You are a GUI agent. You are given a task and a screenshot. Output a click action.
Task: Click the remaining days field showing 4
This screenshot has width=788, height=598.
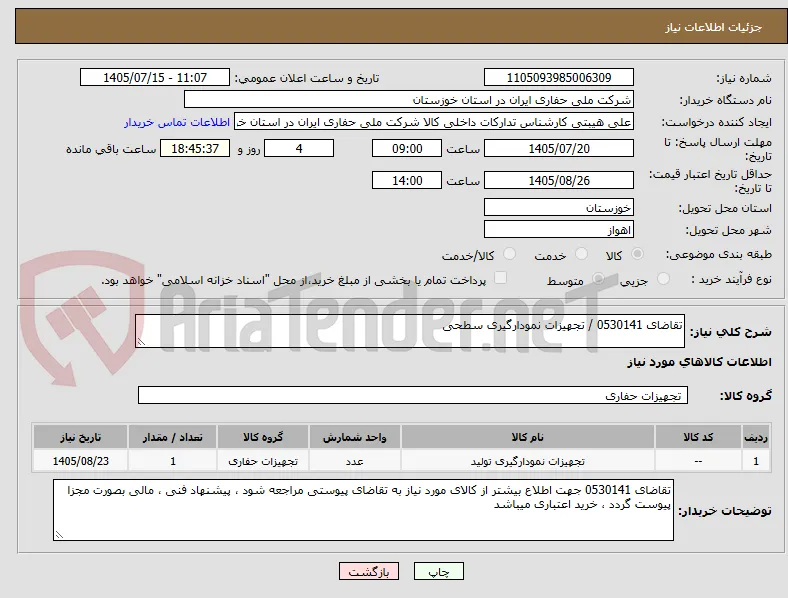click(299, 149)
